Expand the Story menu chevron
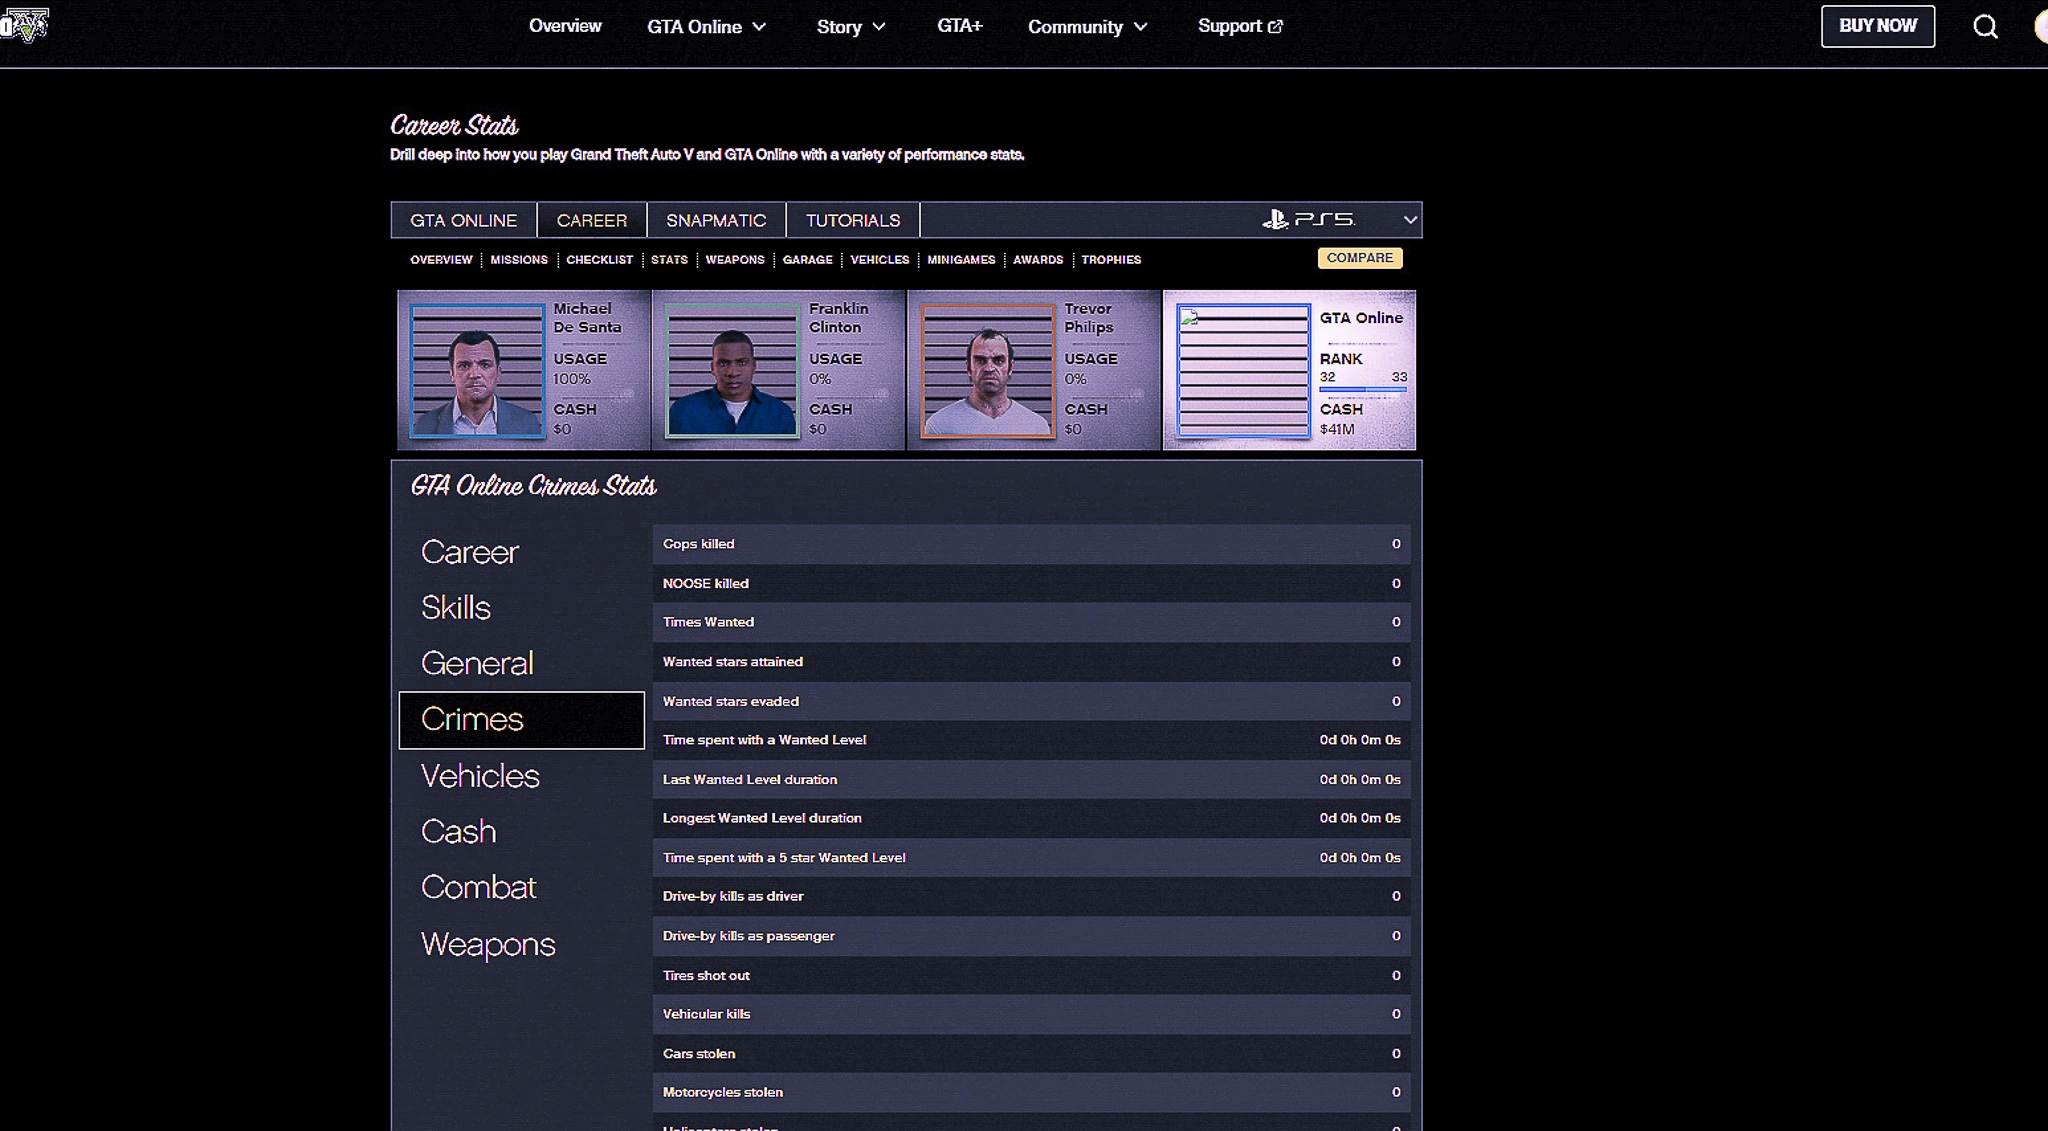 879,27
